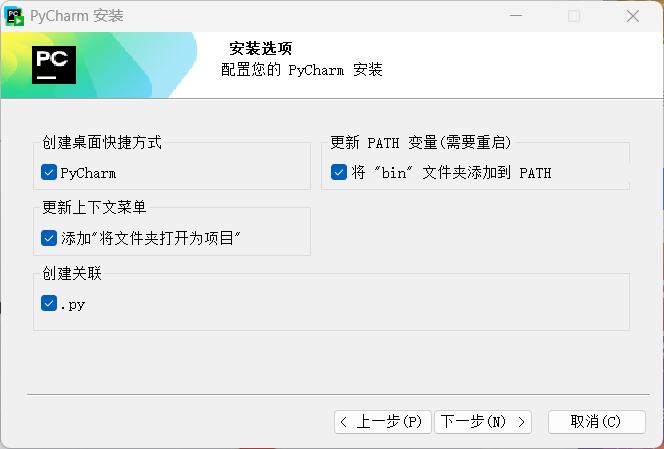Uncheck the .py file association checkbox
This screenshot has width=664, height=449.
coord(49,304)
